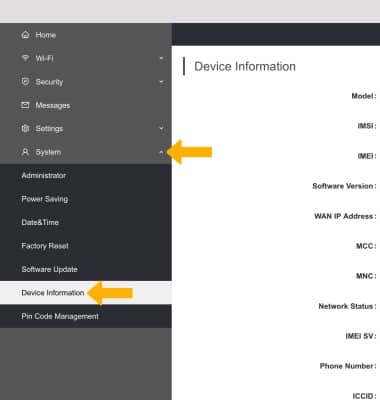This screenshot has height=400, width=380.
Task: Expand the Wi-Fi submenu arrow
Action: click(x=161, y=58)
